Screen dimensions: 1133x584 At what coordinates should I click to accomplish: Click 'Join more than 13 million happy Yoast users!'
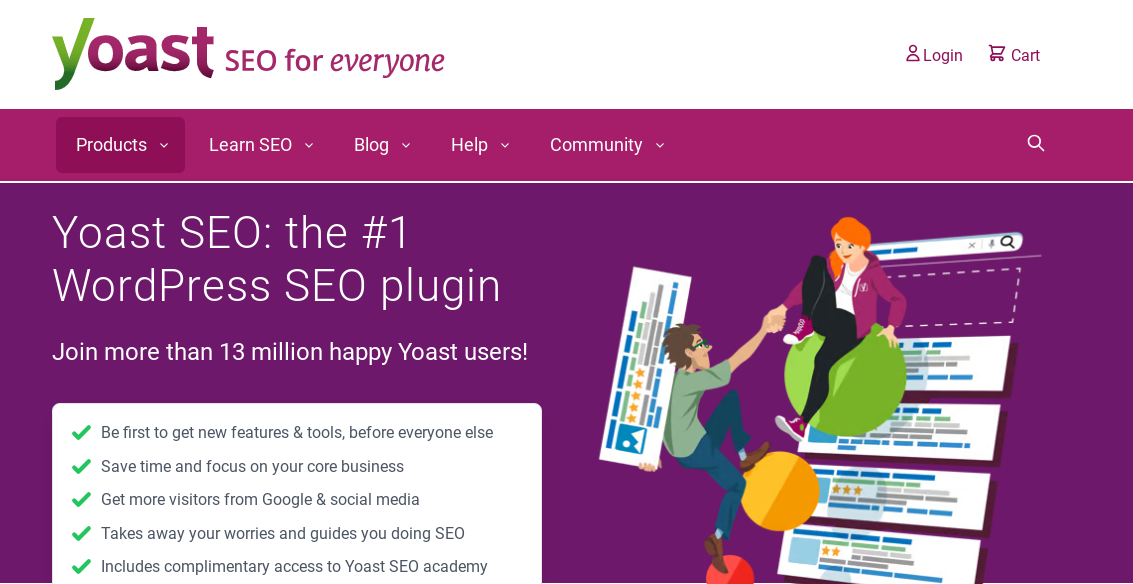[x=290, y=352]
